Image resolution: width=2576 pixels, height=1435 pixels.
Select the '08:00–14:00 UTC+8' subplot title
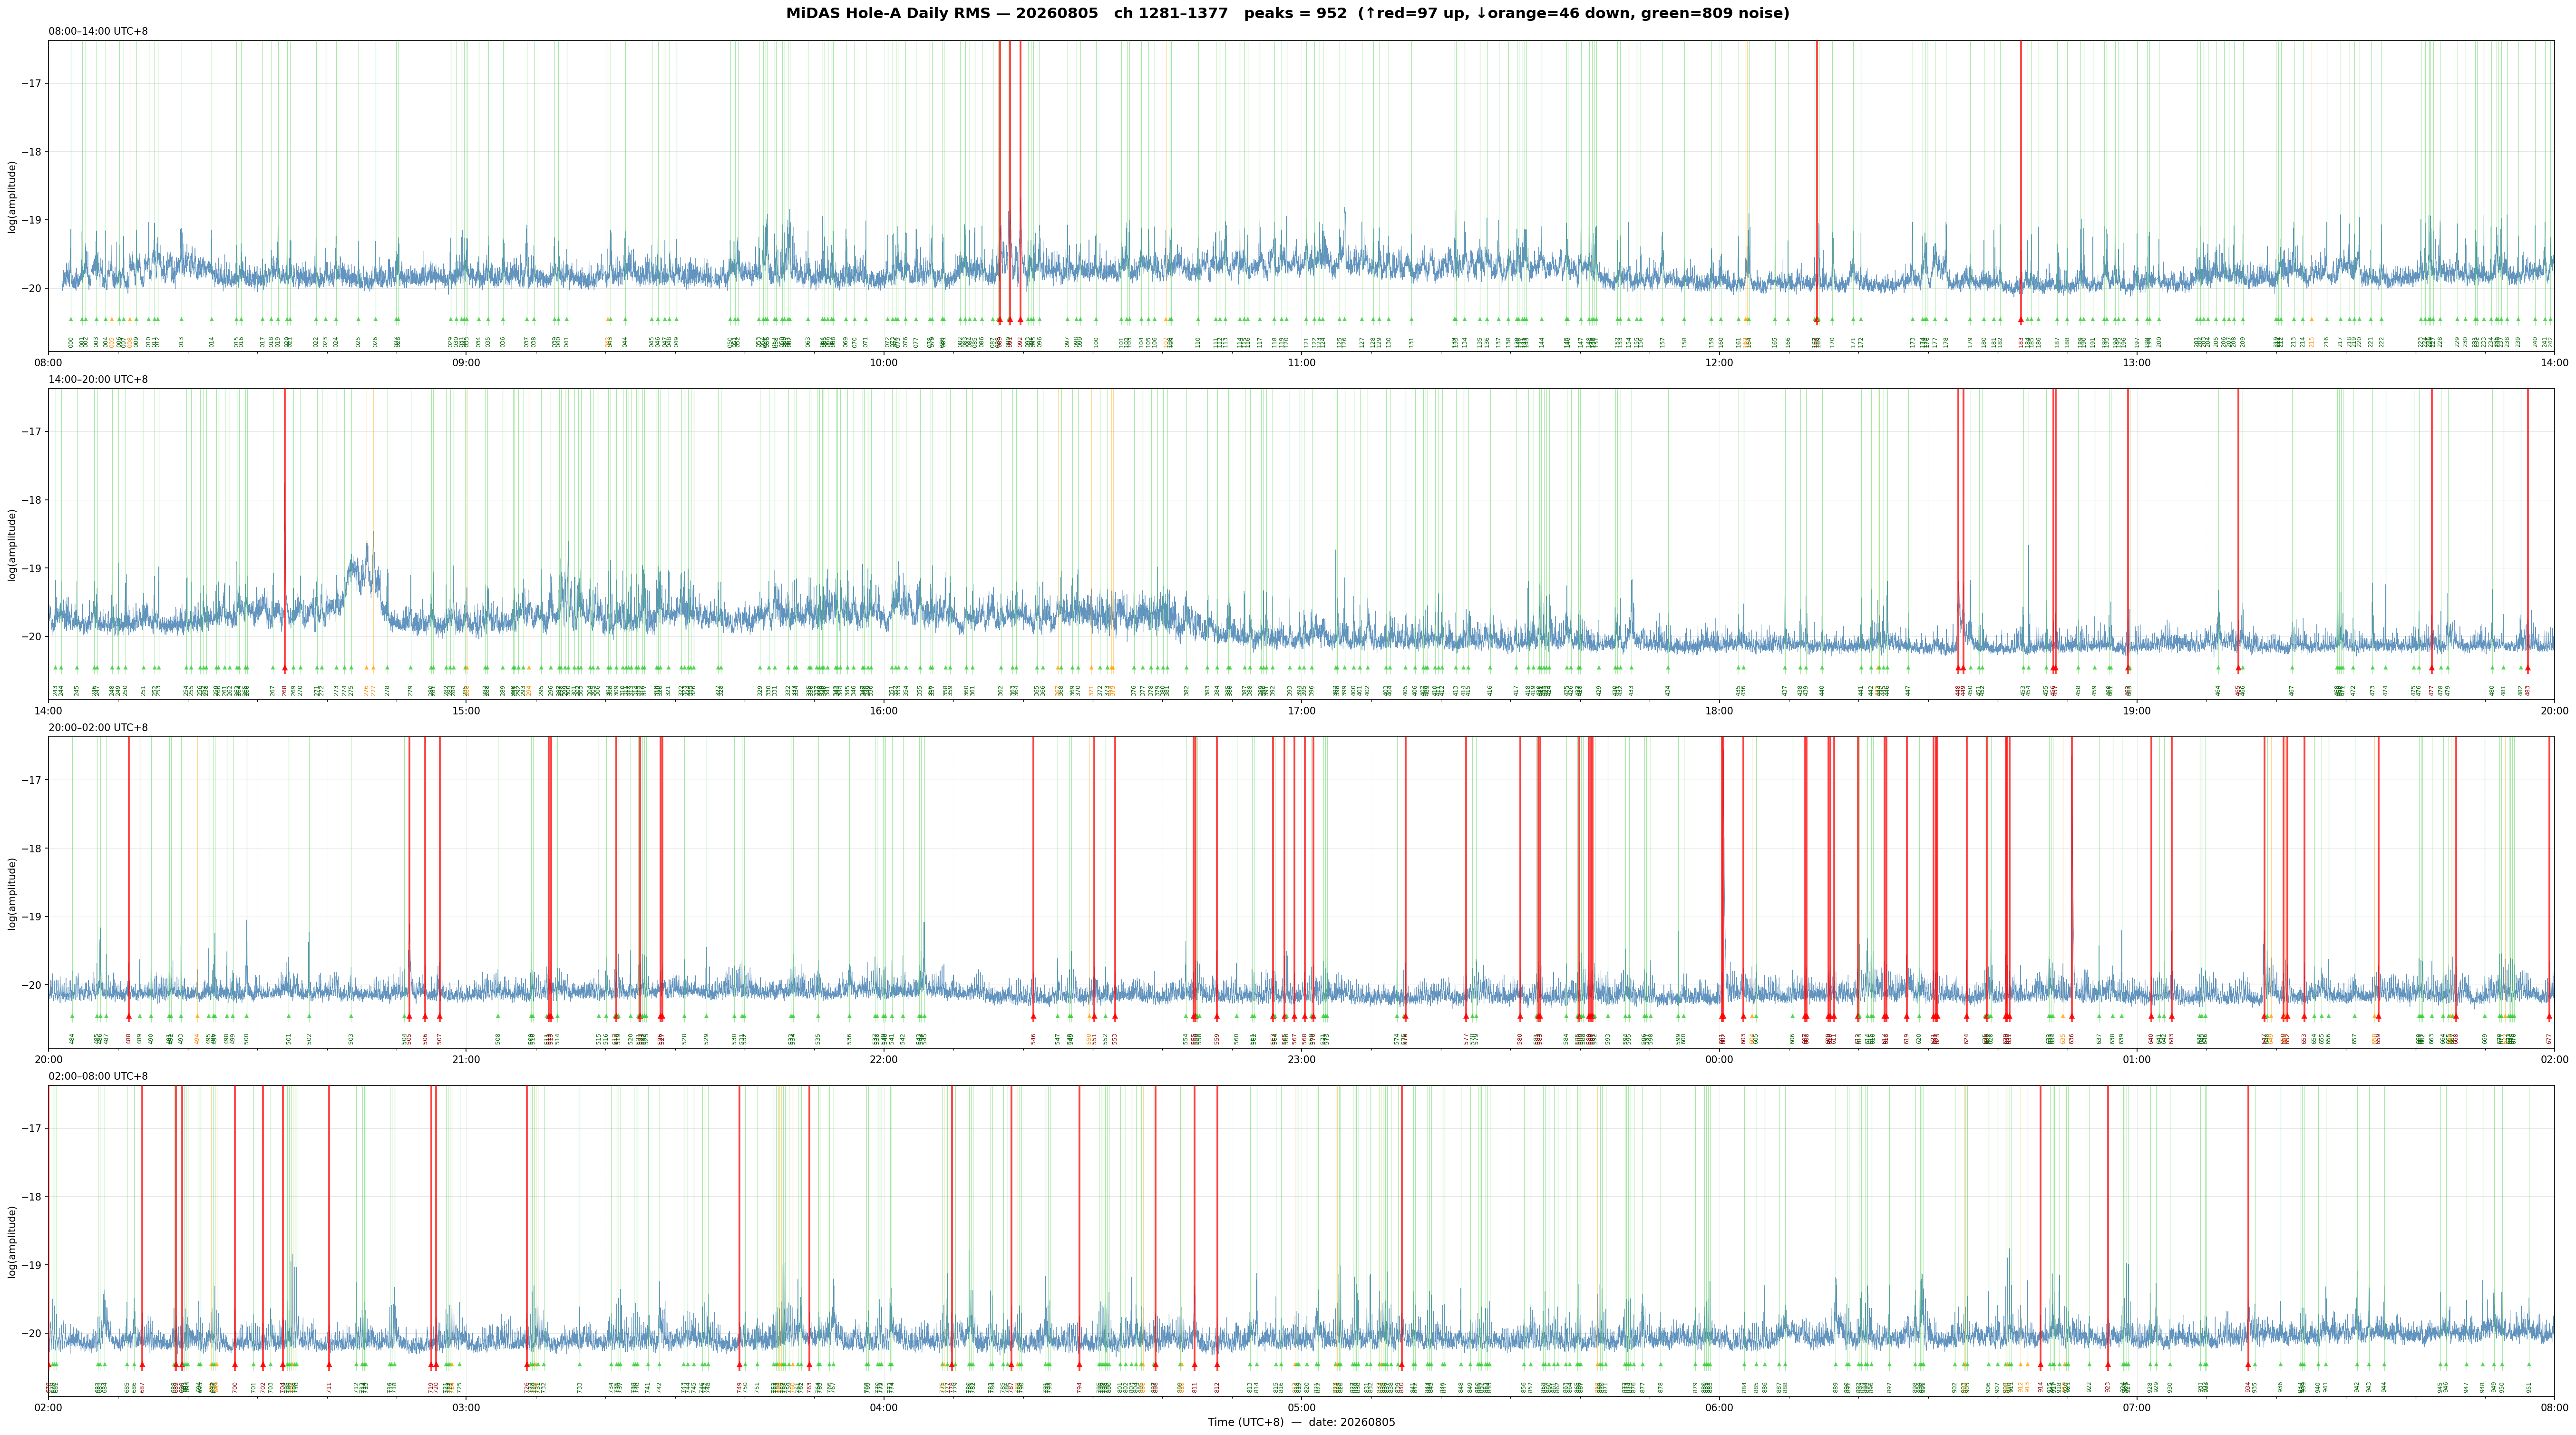(x=98, y=31)
